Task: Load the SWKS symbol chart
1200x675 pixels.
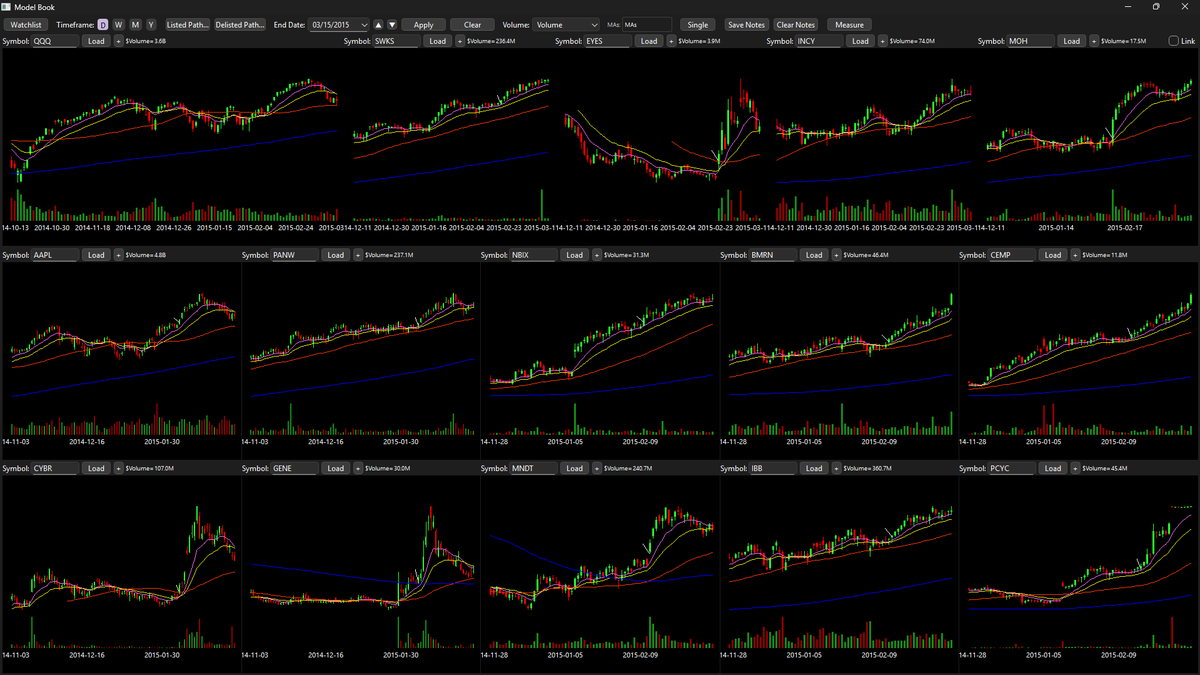Action: coord(437,41)
